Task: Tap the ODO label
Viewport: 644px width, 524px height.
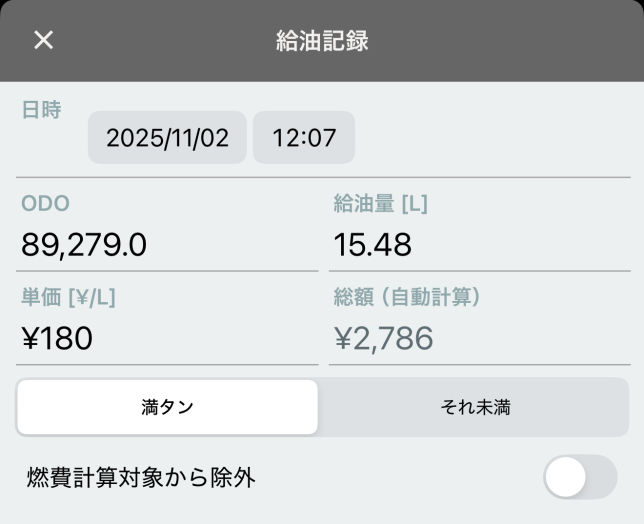Action: [x=45, y=204]
